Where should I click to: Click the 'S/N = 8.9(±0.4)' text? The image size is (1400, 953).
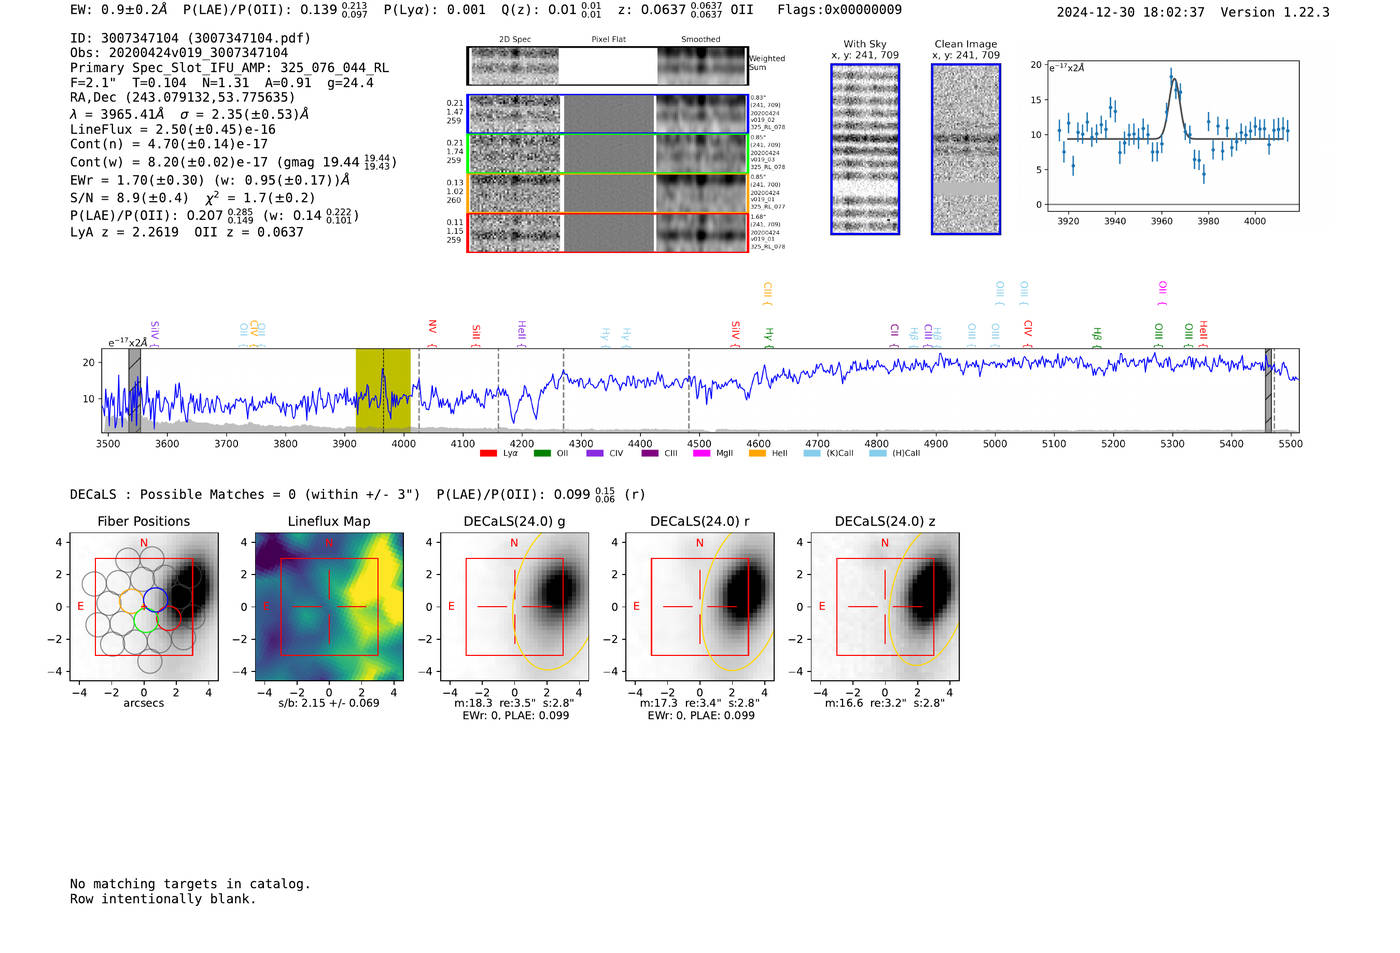[x=129, y=198]
